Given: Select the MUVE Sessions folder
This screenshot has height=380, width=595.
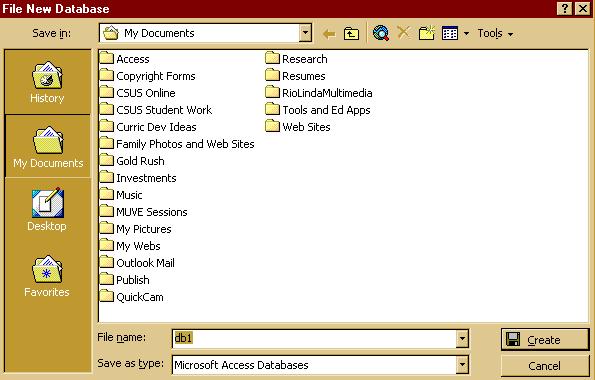Looking at the screenshot, I should click(x=144, y=212).
